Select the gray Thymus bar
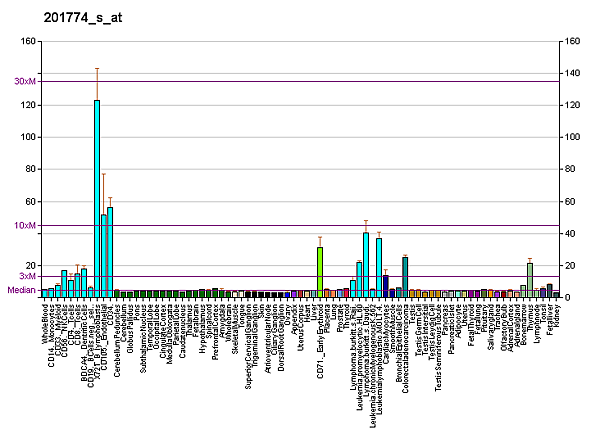This screenshot has height=434, width=600. coord(530,280)
